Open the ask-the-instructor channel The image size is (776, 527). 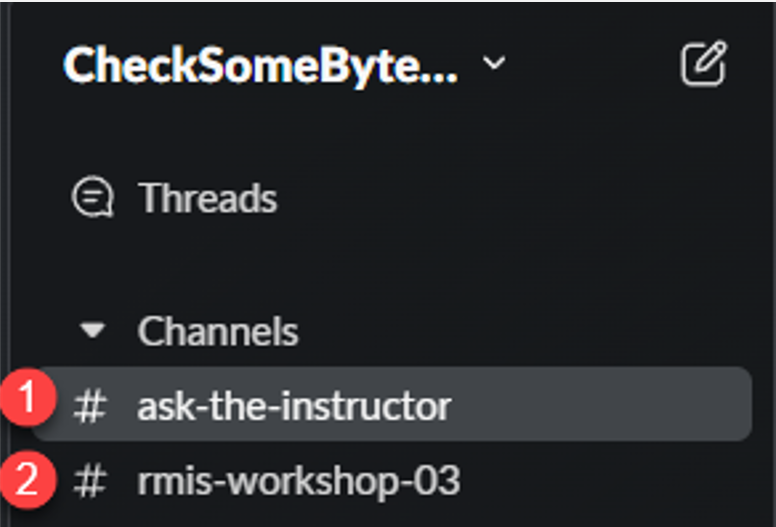294,406
